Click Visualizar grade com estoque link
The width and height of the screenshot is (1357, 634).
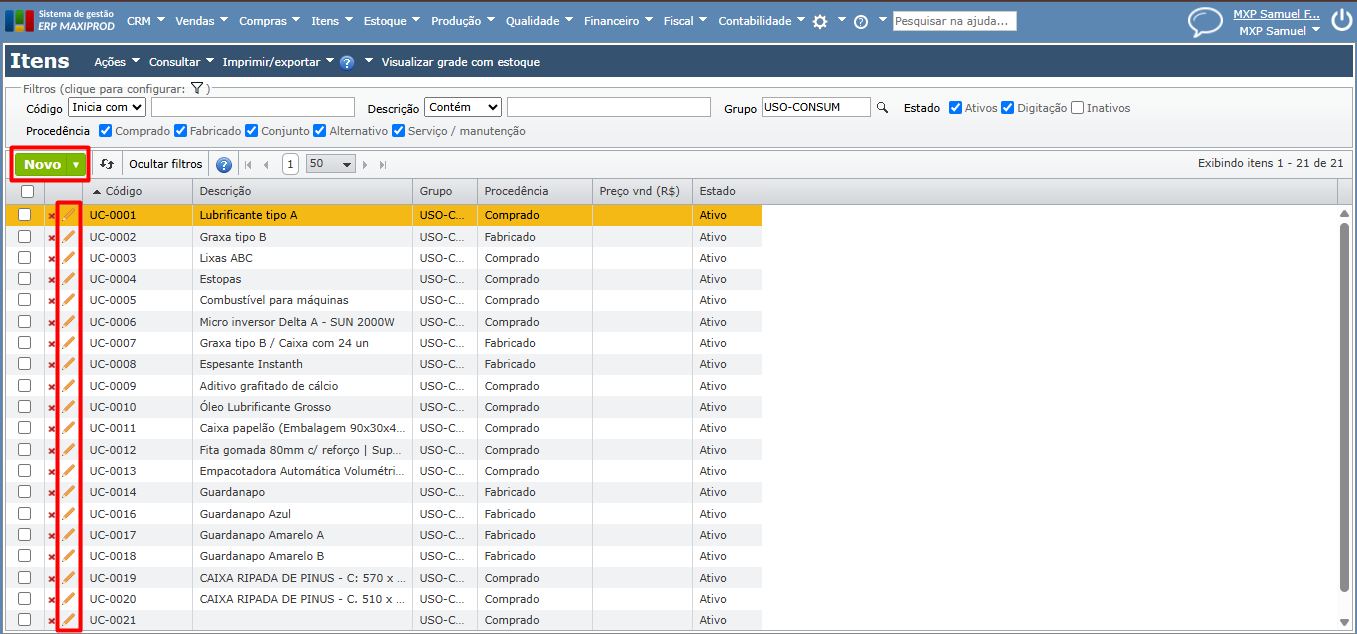coord(461,62)
